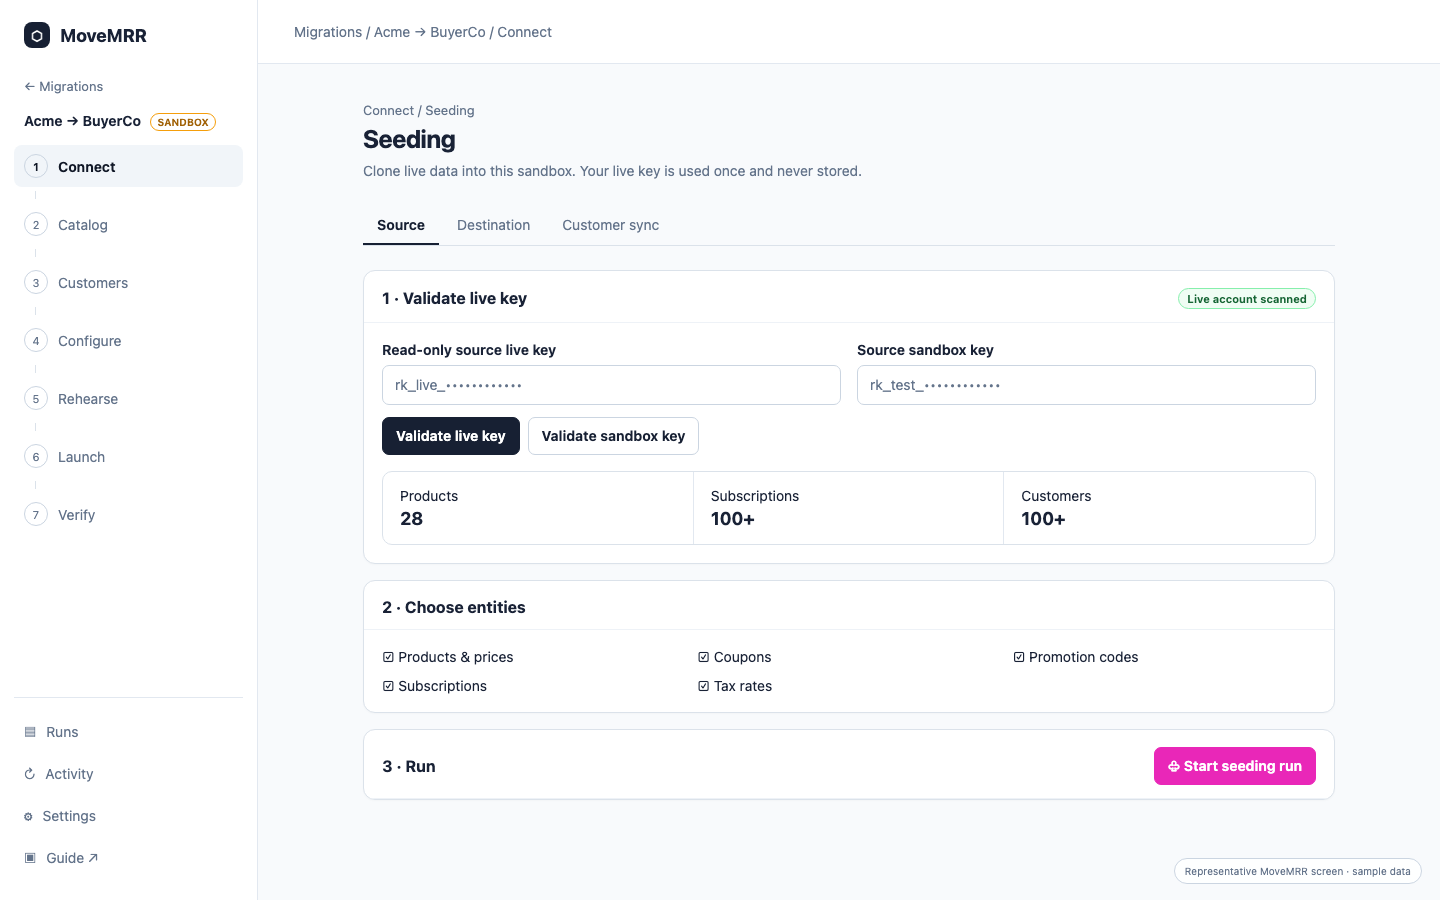
Task: Go back to Migrations arrow link
Action: click(64, 86)
